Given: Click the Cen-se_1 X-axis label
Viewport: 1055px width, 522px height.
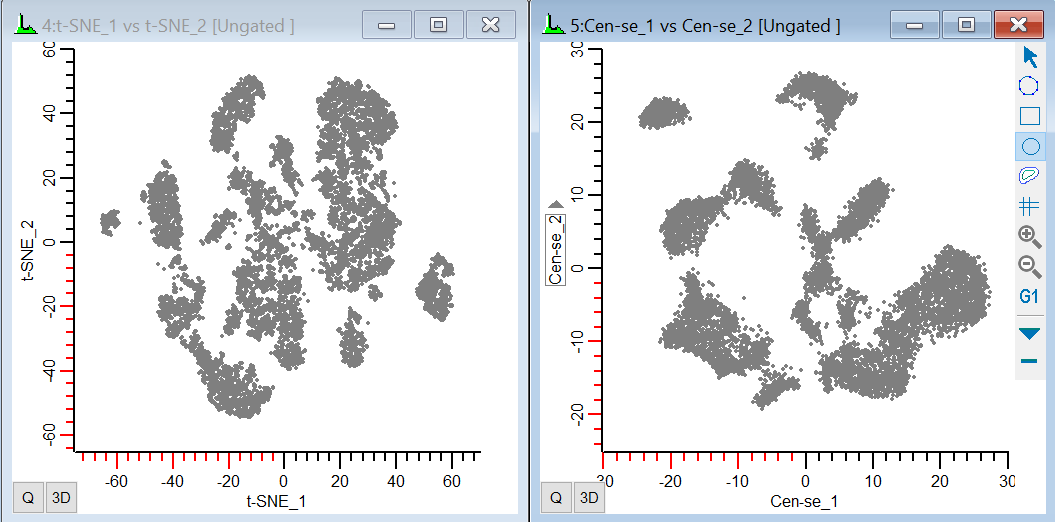Looking at the screenshot, I should coord(805,499).
